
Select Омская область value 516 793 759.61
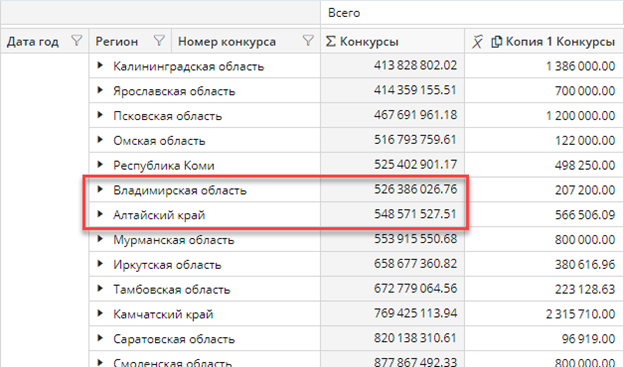tap(415, 140)
